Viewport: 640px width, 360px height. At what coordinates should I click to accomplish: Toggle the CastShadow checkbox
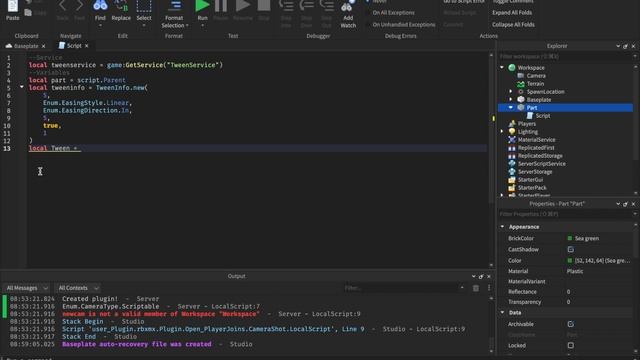tap(571, 249)
